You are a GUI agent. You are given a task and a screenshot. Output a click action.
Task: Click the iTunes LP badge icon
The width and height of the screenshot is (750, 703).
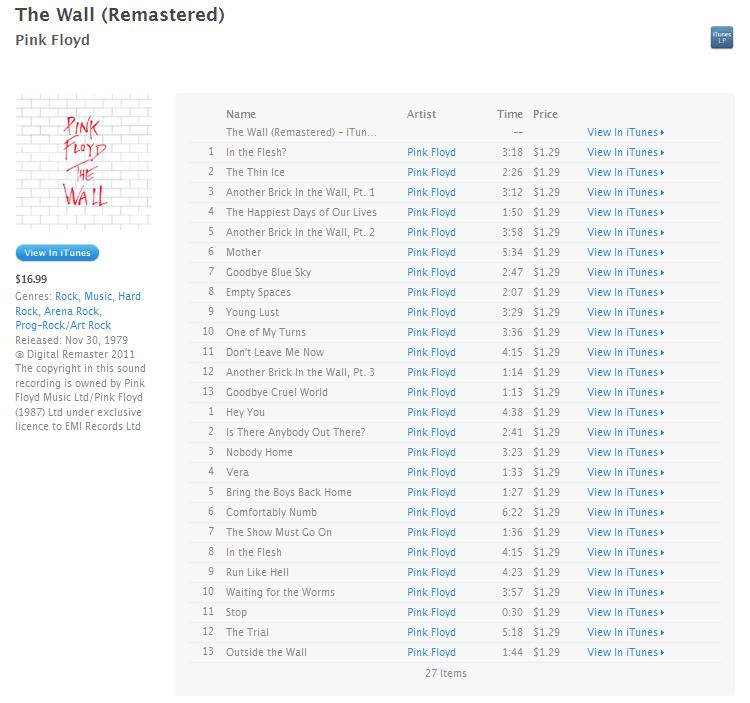tap(721, 37)
